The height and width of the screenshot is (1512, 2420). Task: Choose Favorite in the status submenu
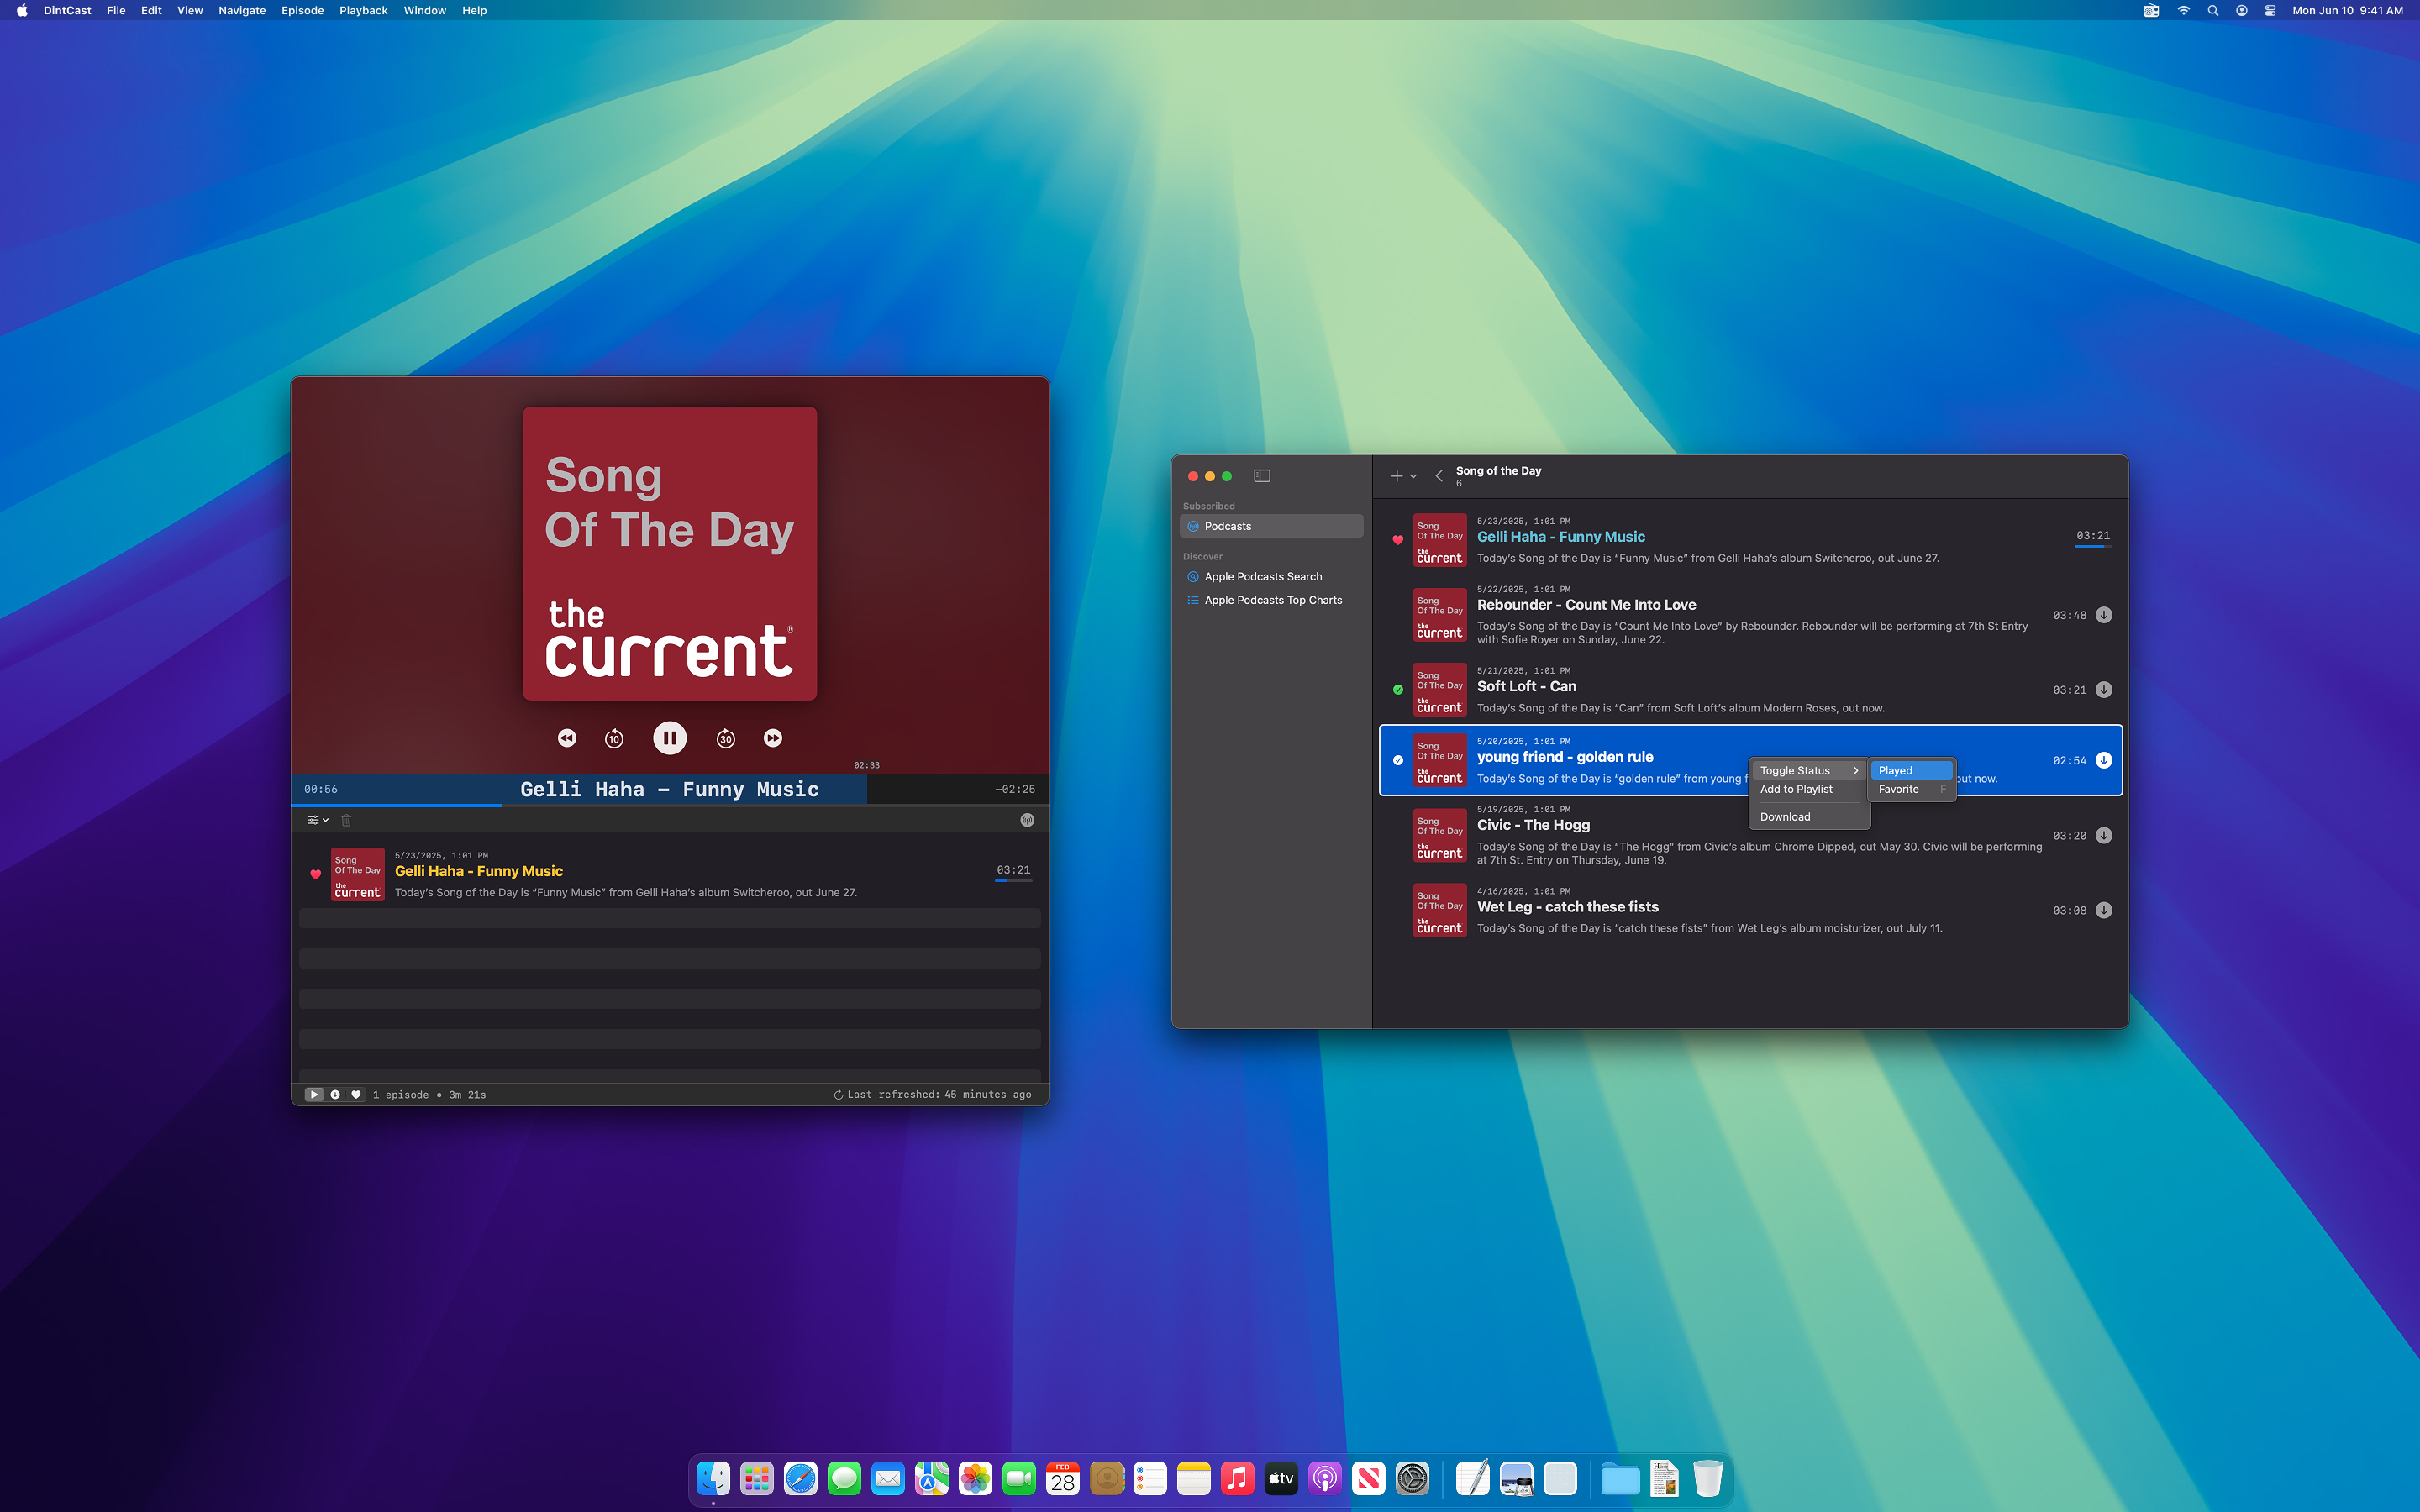click(1911, 790)
